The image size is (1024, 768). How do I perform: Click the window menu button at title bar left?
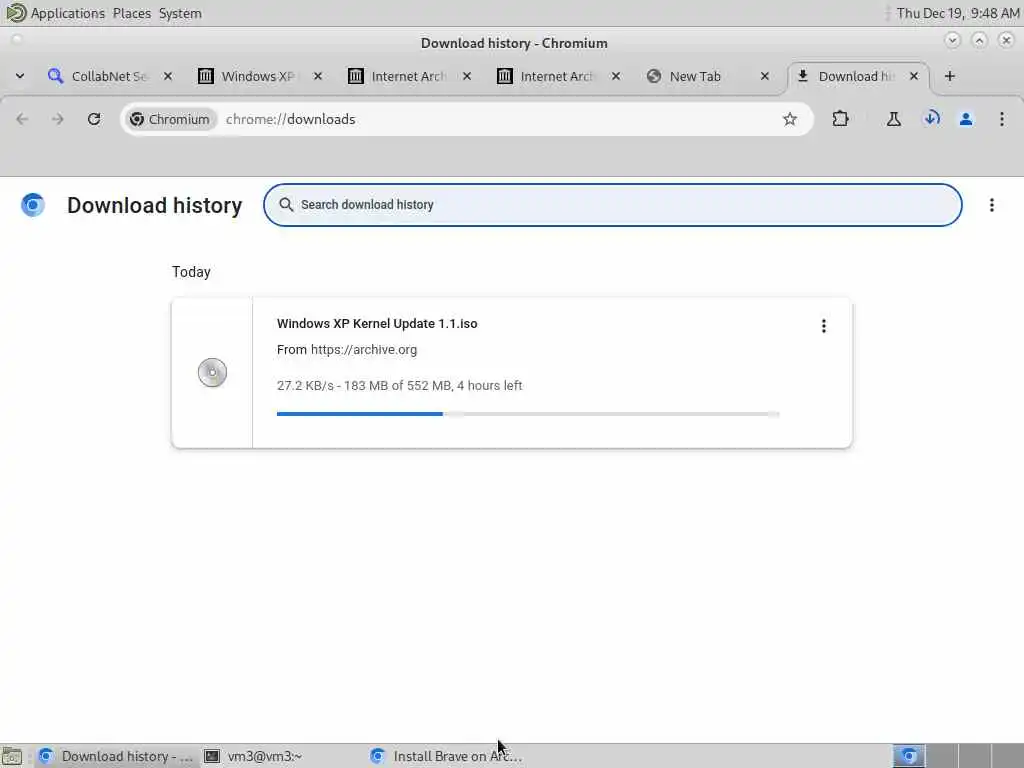(x=17, y=39)
